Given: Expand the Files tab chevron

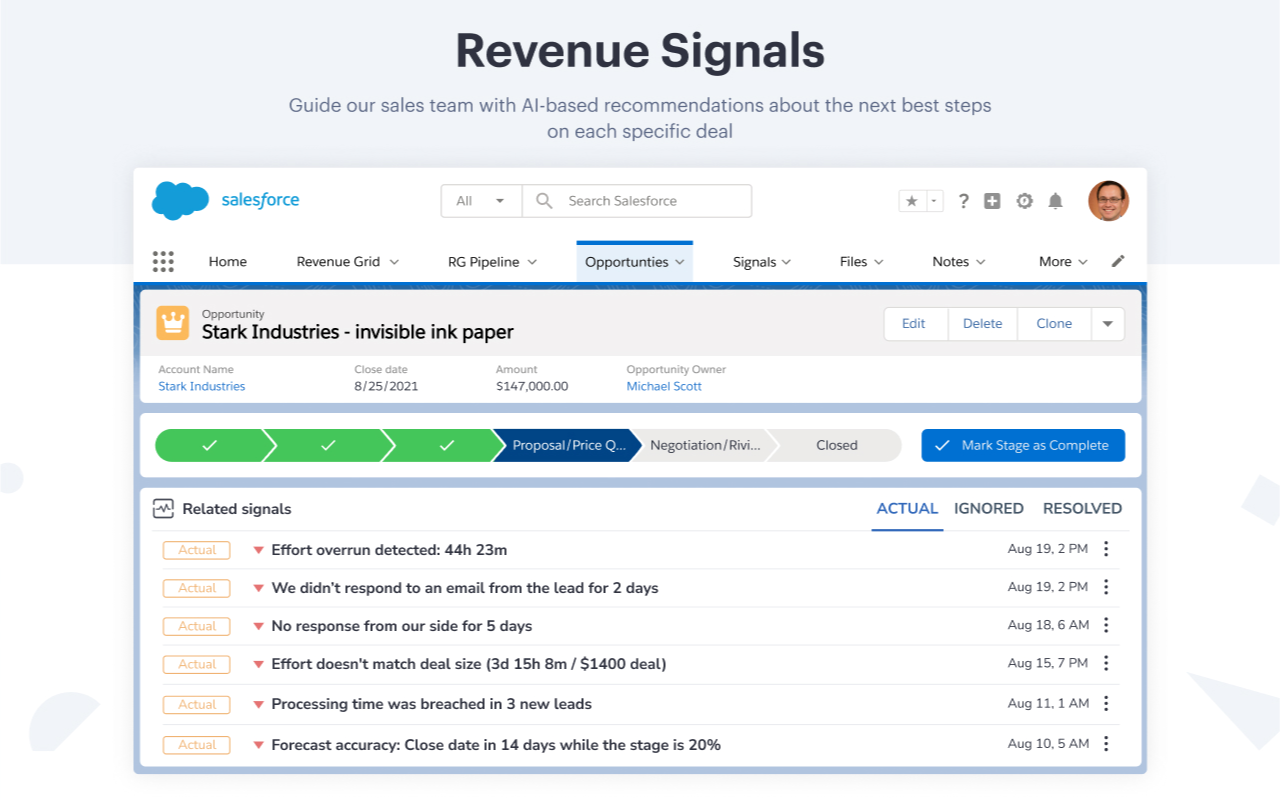Looking at the screenshot, I should point(879,262).
